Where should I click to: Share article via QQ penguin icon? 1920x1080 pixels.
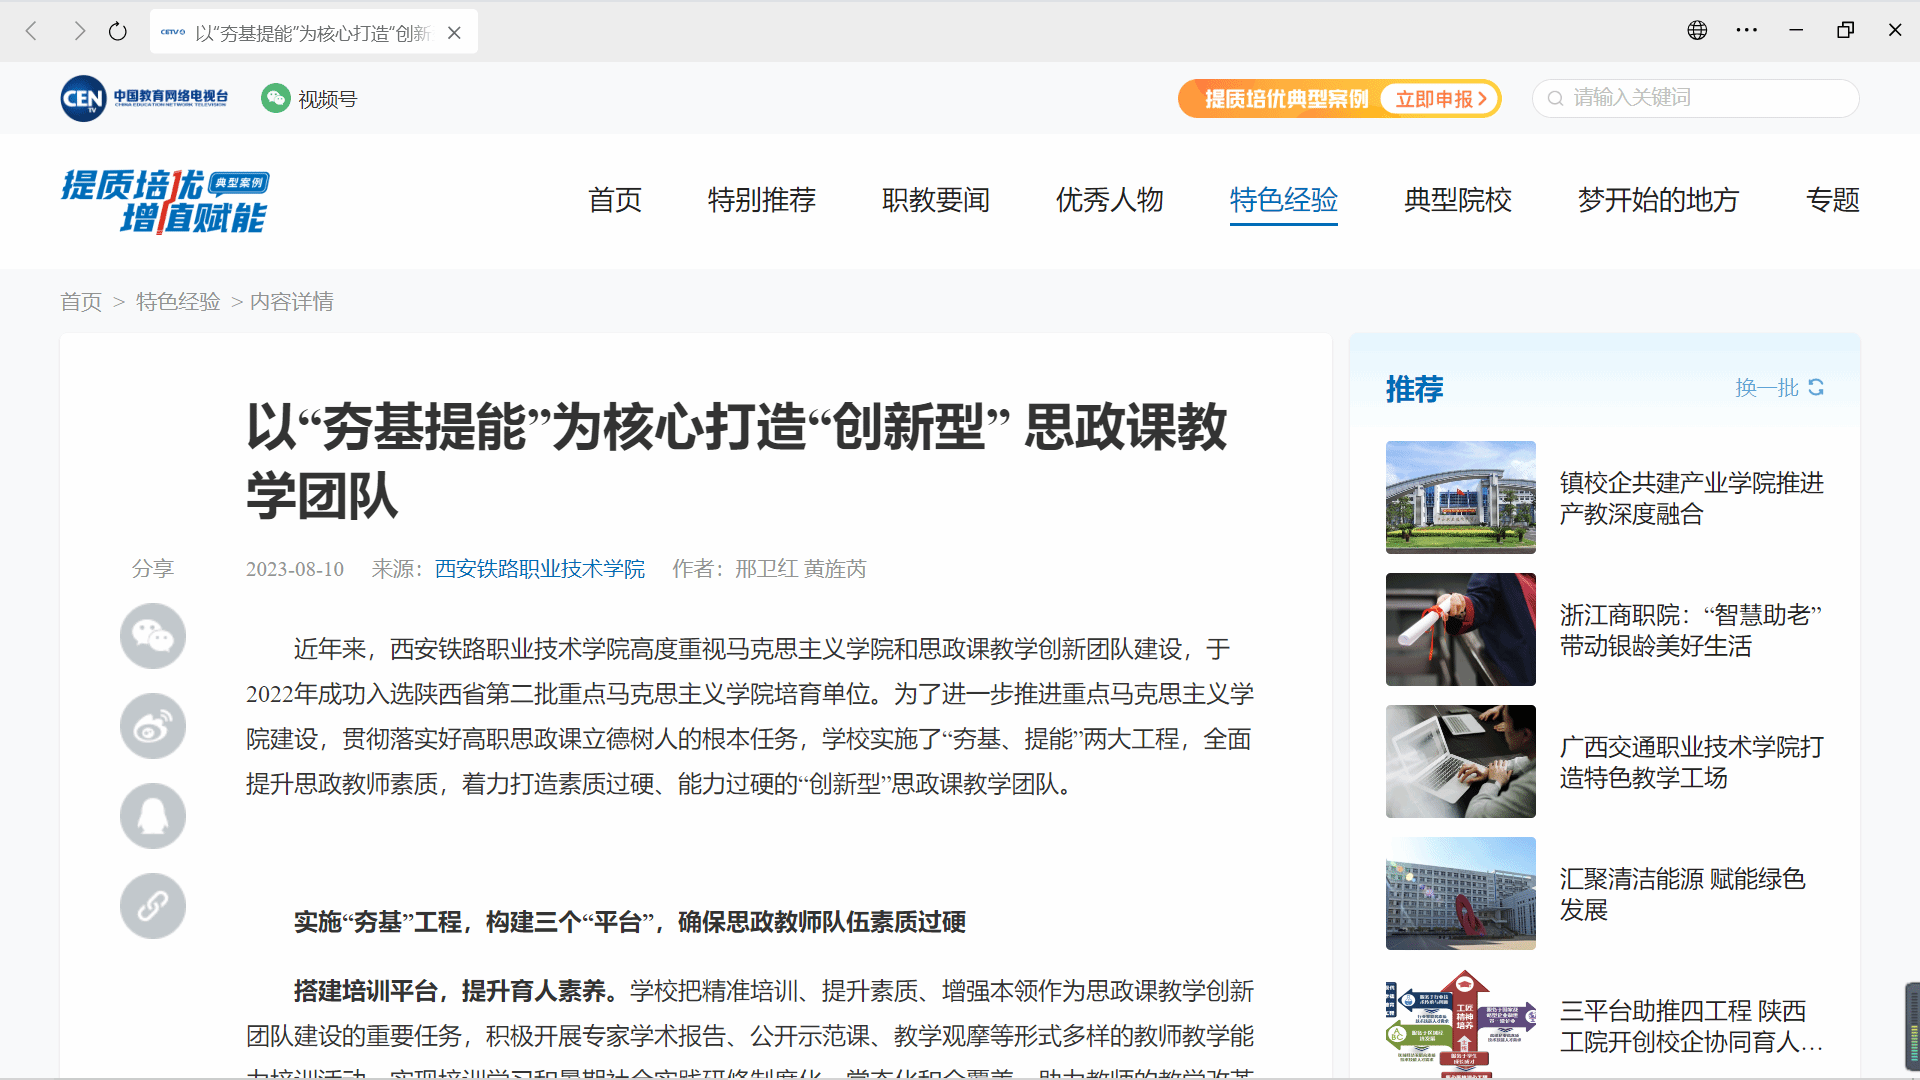coord(153,816)
